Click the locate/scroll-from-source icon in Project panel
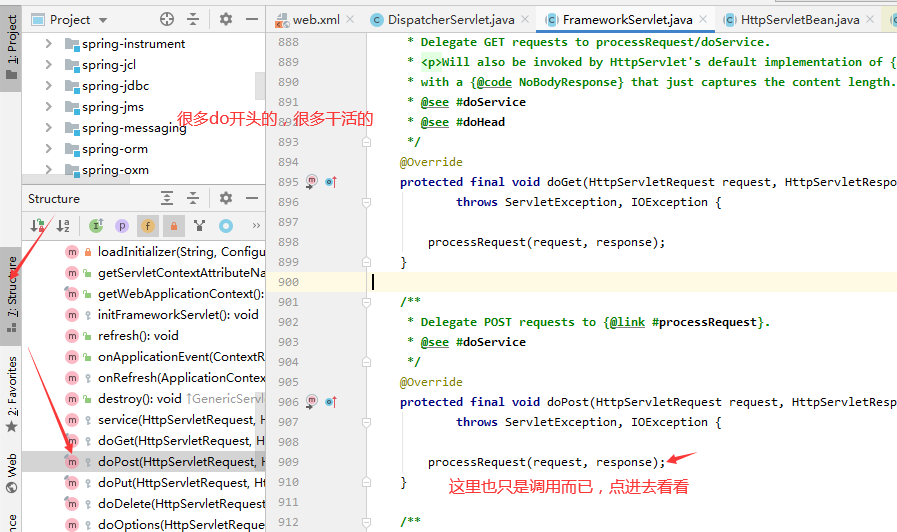The height and width of the screenshot is (532, 897). [x=166, y=19]
